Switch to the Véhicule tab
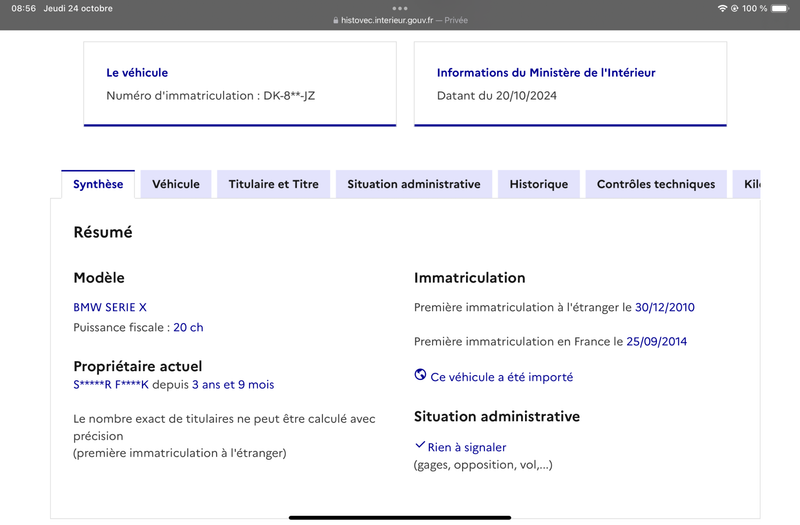Image resolution: width=800 pixels, height=525 pixels. coord(176,184)
